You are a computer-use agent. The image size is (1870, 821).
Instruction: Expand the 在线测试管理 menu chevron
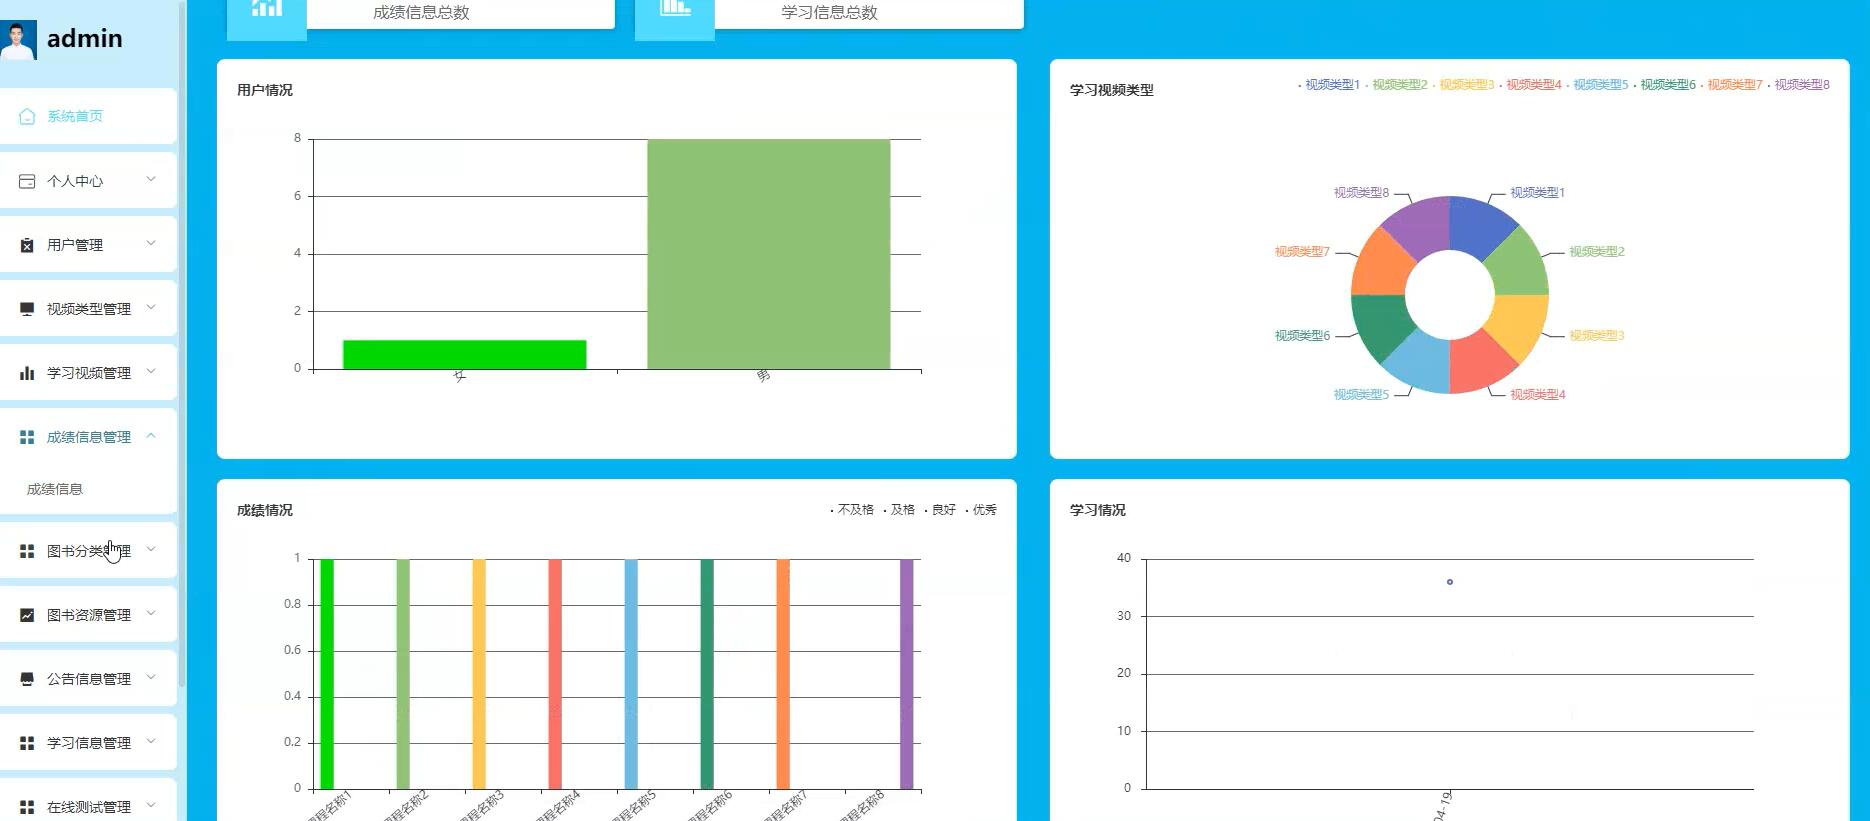(x=151, y=805)
